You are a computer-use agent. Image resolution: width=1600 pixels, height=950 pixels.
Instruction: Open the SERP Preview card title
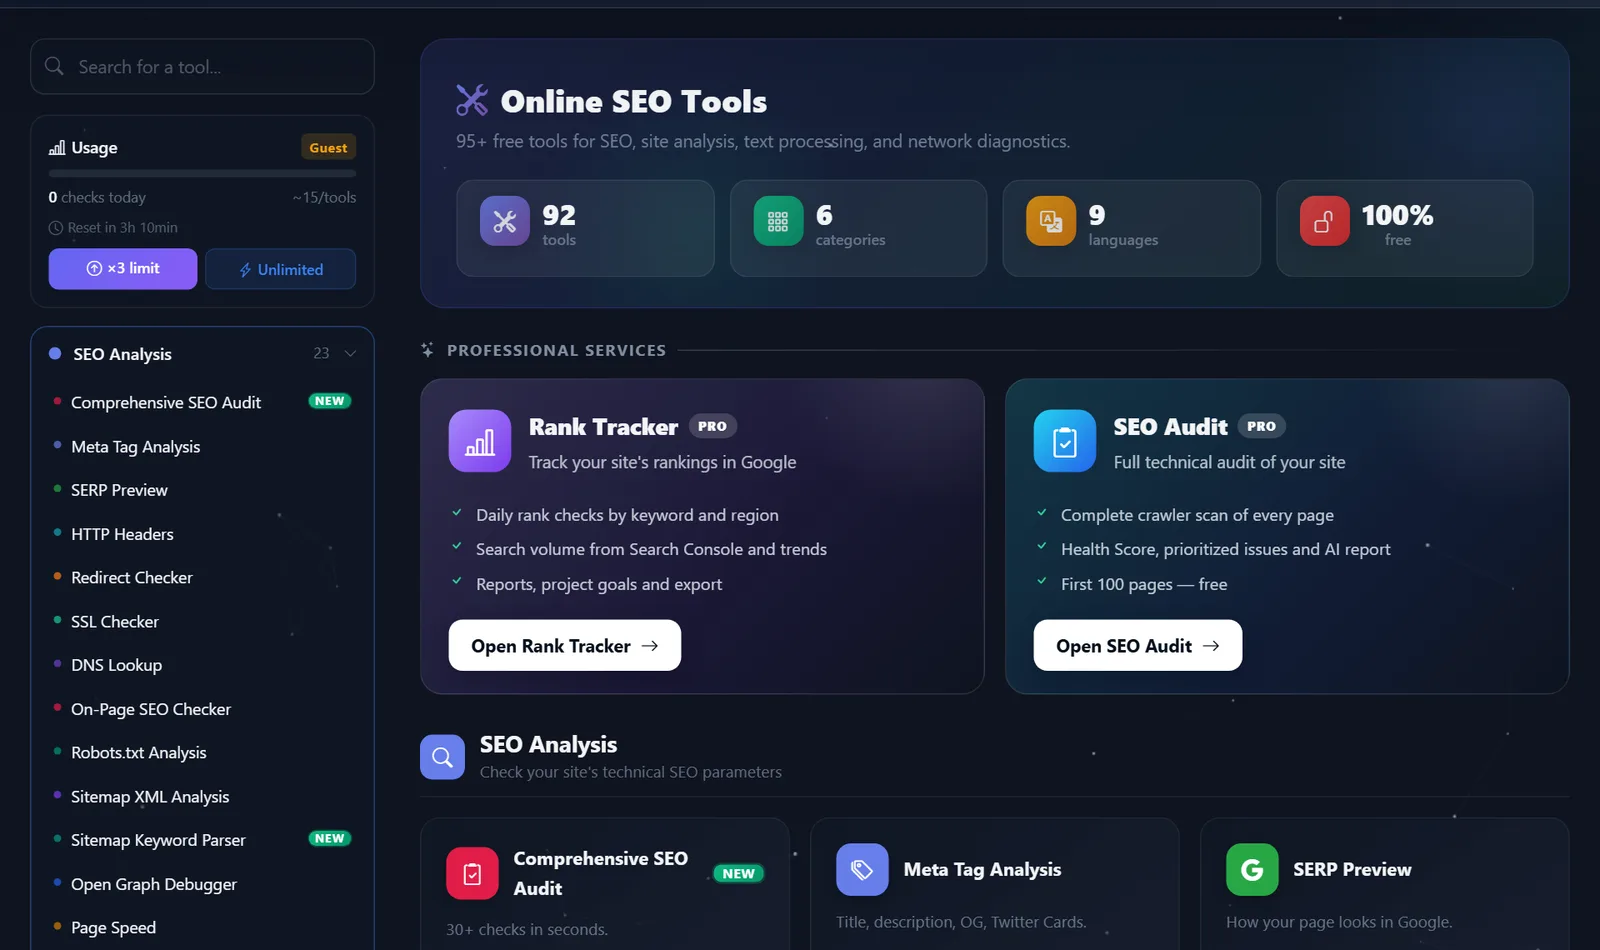click(1352, 870)
